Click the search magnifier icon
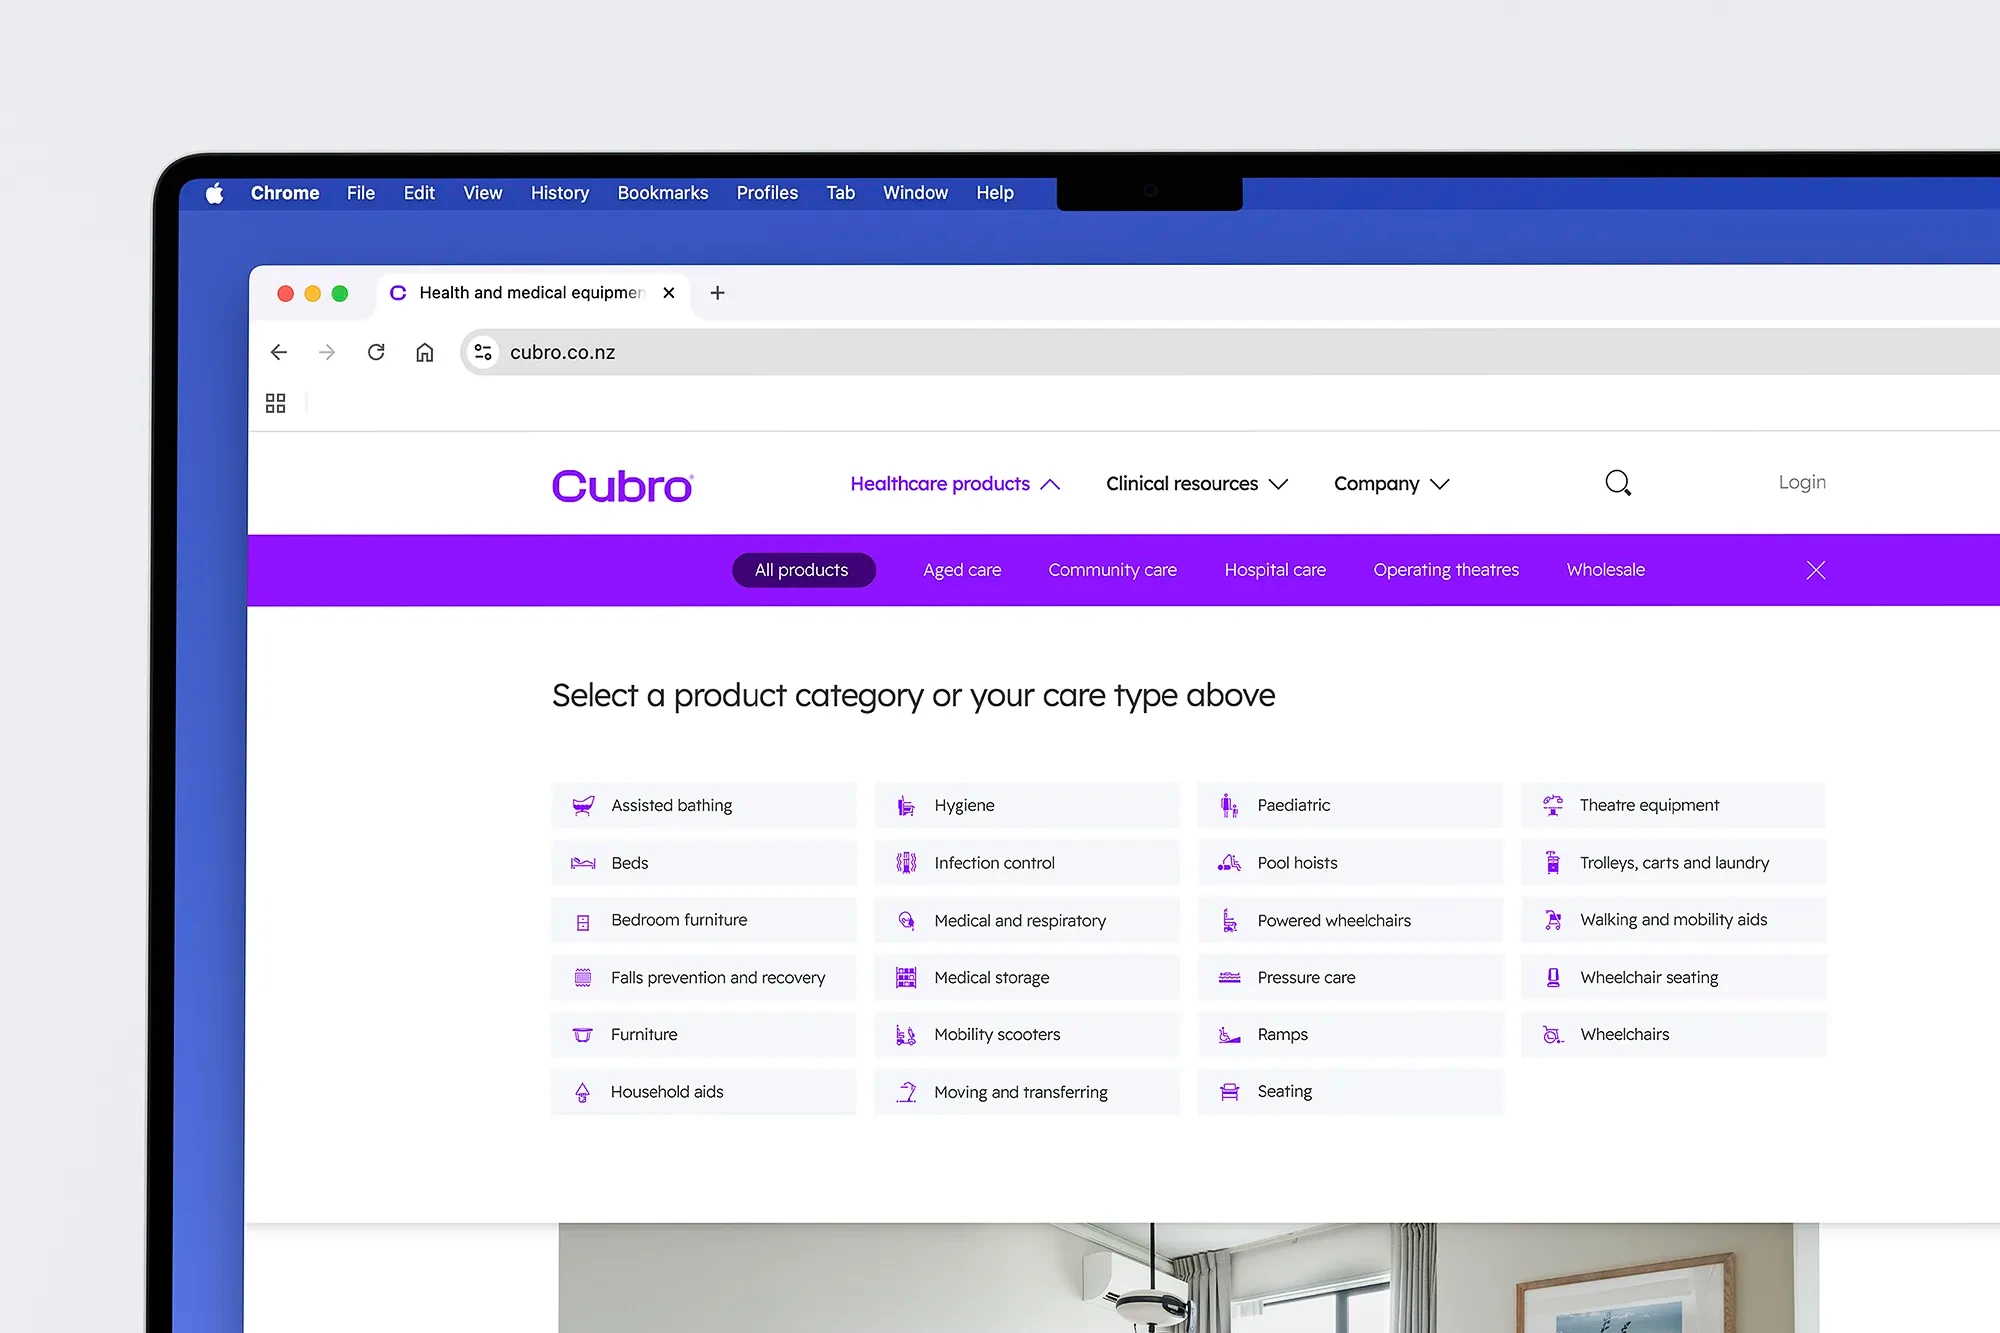This screenshot has height=1333, width=2000. pyautogui.click(x=1617, y=483)
